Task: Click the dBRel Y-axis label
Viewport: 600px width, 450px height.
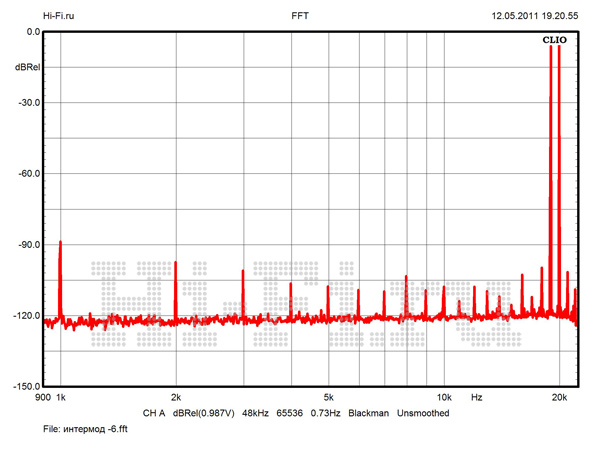Action: (x=27, y=67)
